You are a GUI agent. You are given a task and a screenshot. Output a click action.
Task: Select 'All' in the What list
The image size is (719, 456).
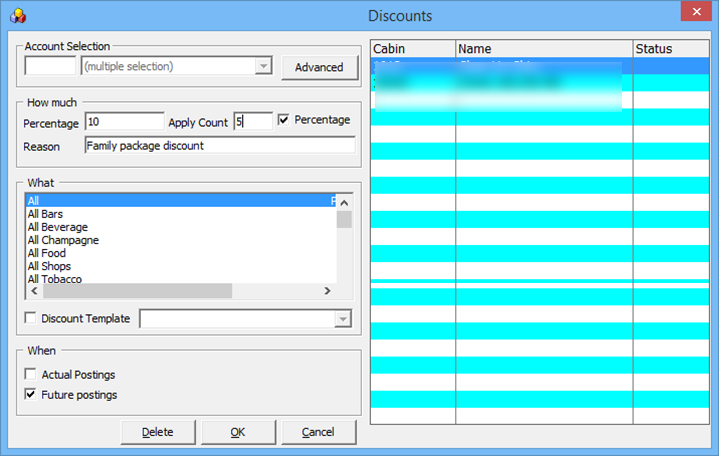pos(181,200)
